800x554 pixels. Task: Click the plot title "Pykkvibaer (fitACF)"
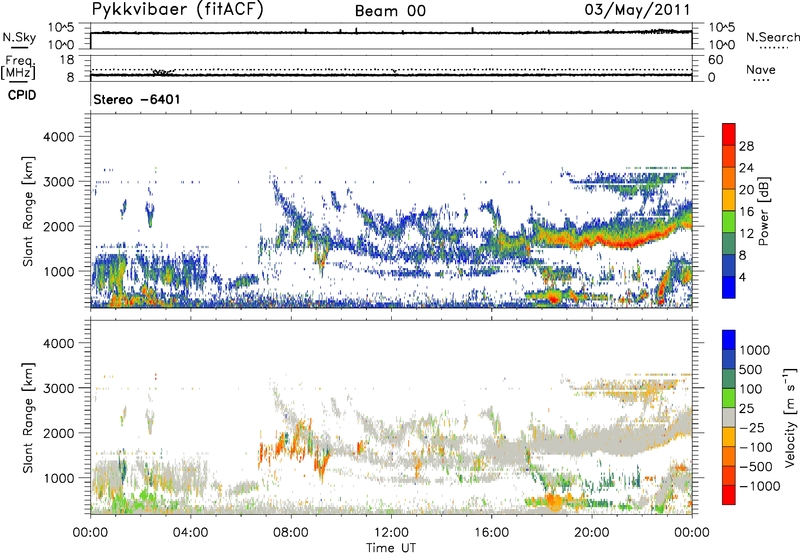click(x=177, y=9)
